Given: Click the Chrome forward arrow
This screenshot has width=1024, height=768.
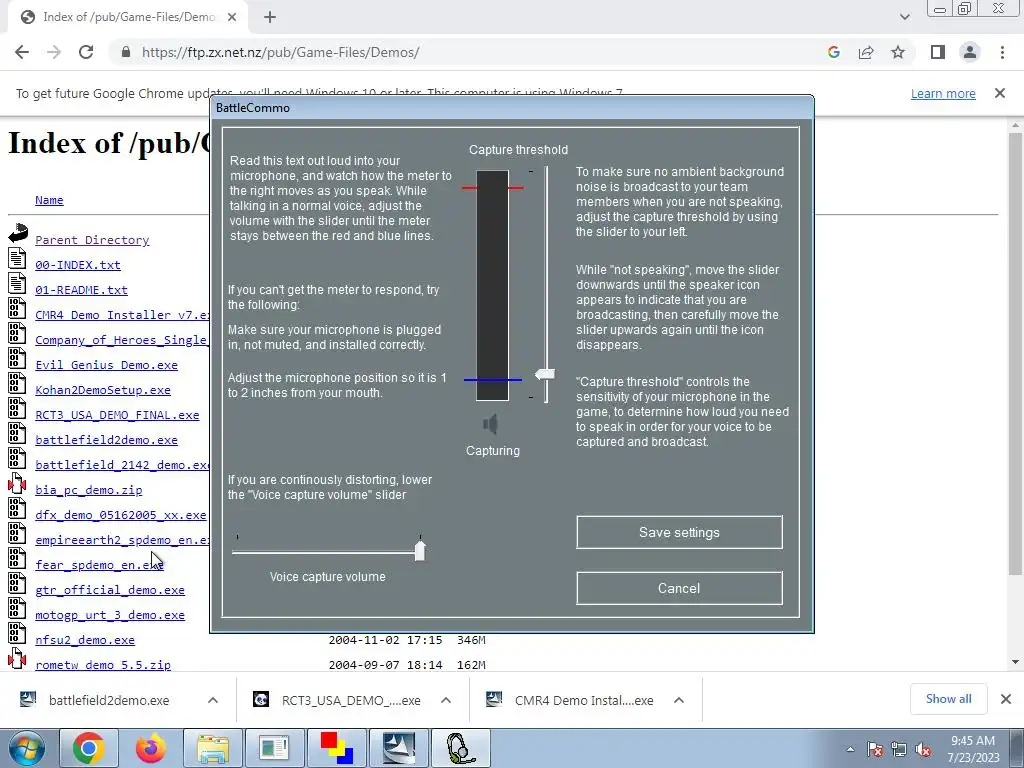Looking at the screenshot, I should tap(54, 52).
